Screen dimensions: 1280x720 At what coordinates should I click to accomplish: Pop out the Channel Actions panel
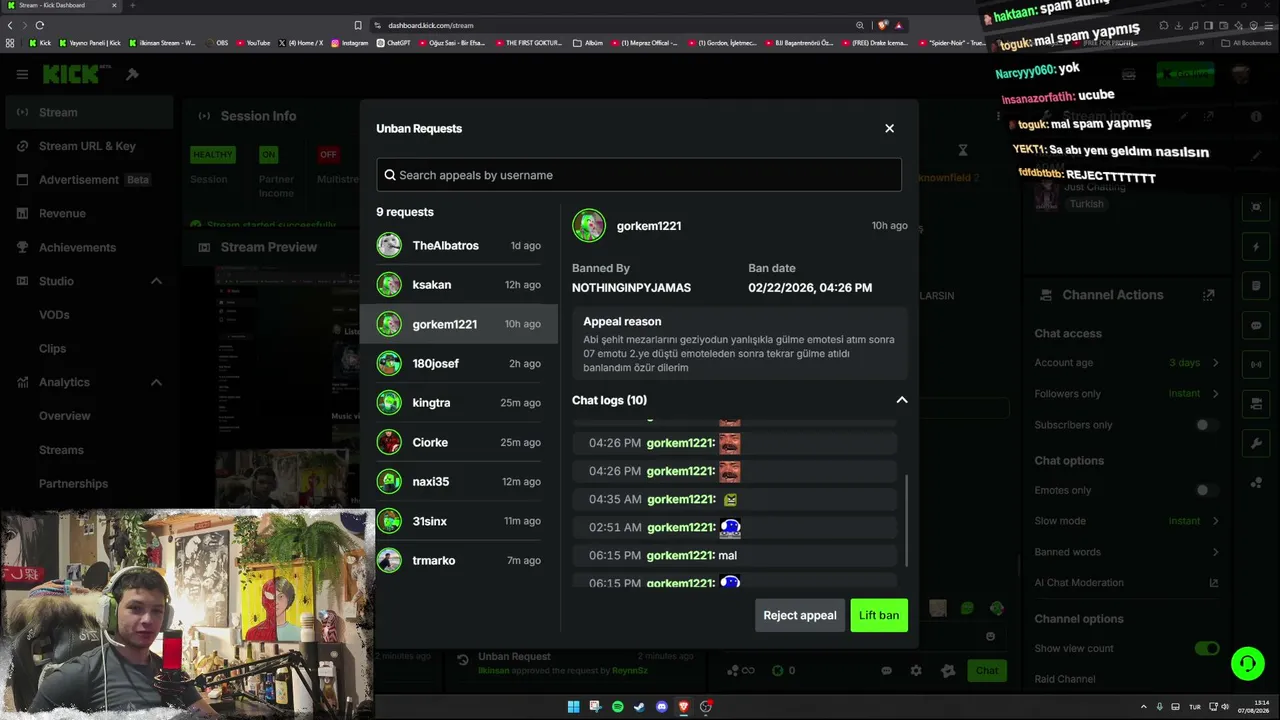click(x=1209, y=295)
